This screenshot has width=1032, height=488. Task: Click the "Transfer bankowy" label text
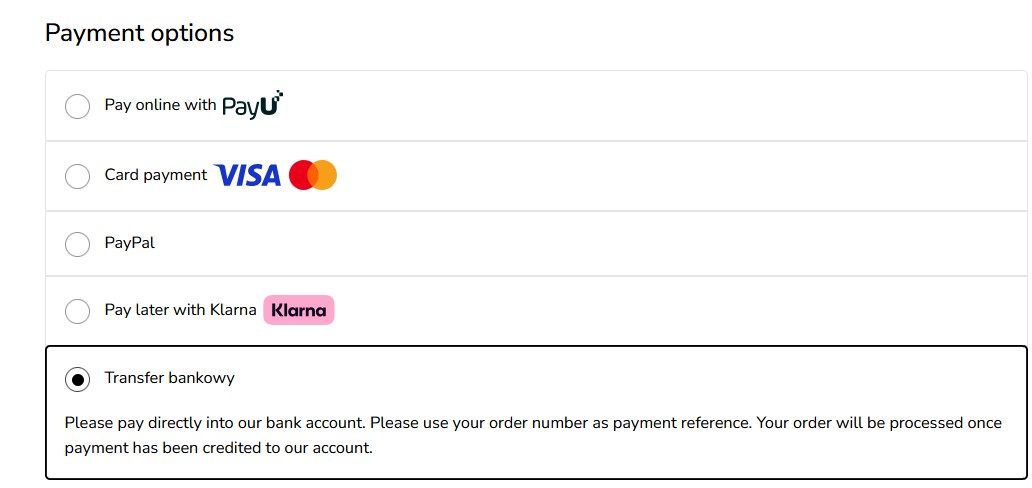[169, 378]
